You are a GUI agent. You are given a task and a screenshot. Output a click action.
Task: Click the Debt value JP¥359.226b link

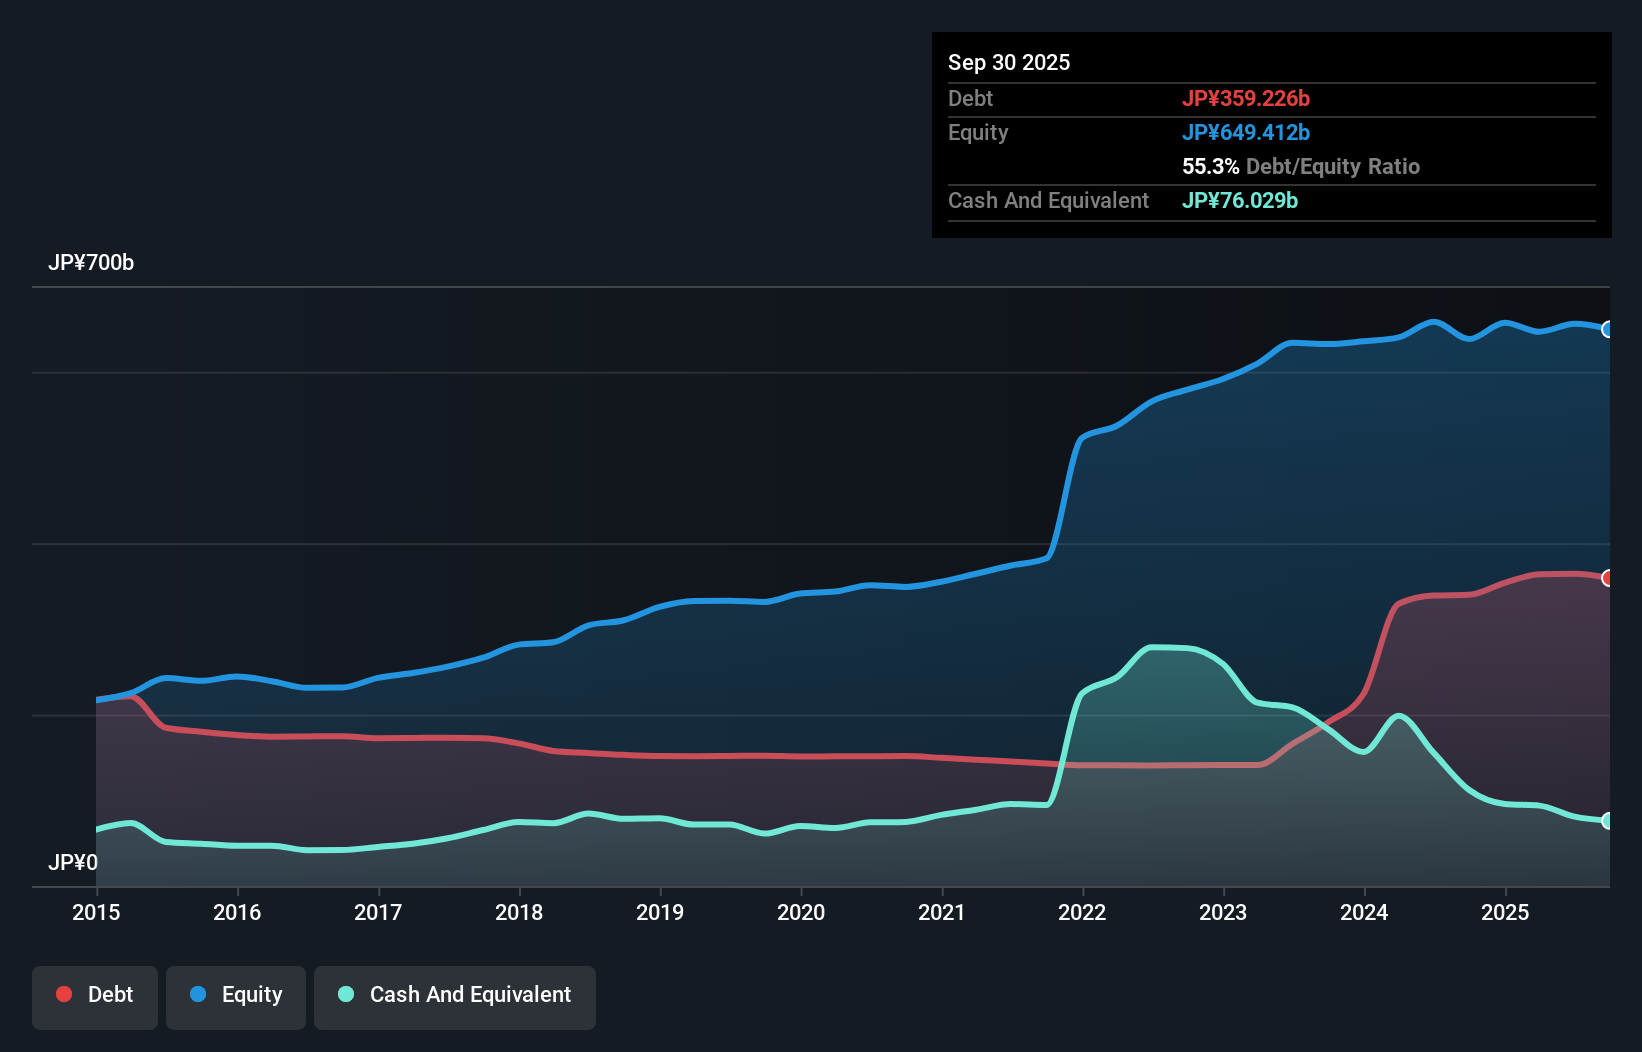pyautogui.click(x=1248, y=98)
